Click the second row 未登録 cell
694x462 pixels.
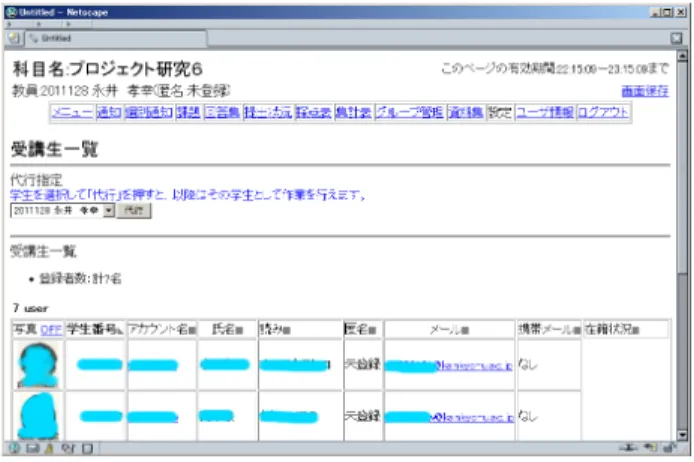(x=362, y=416)
